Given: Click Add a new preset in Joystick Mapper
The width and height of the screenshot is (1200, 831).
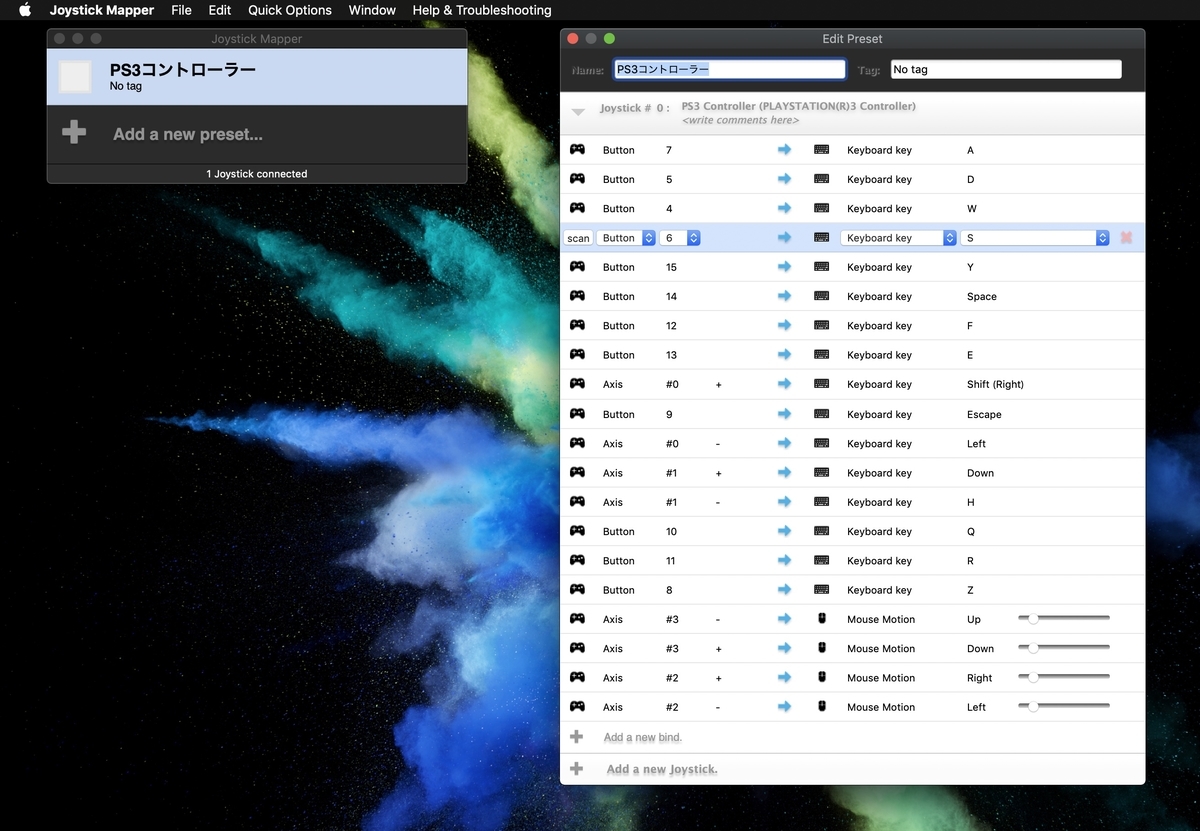Looking at the screenshot, I should [188, 134].
